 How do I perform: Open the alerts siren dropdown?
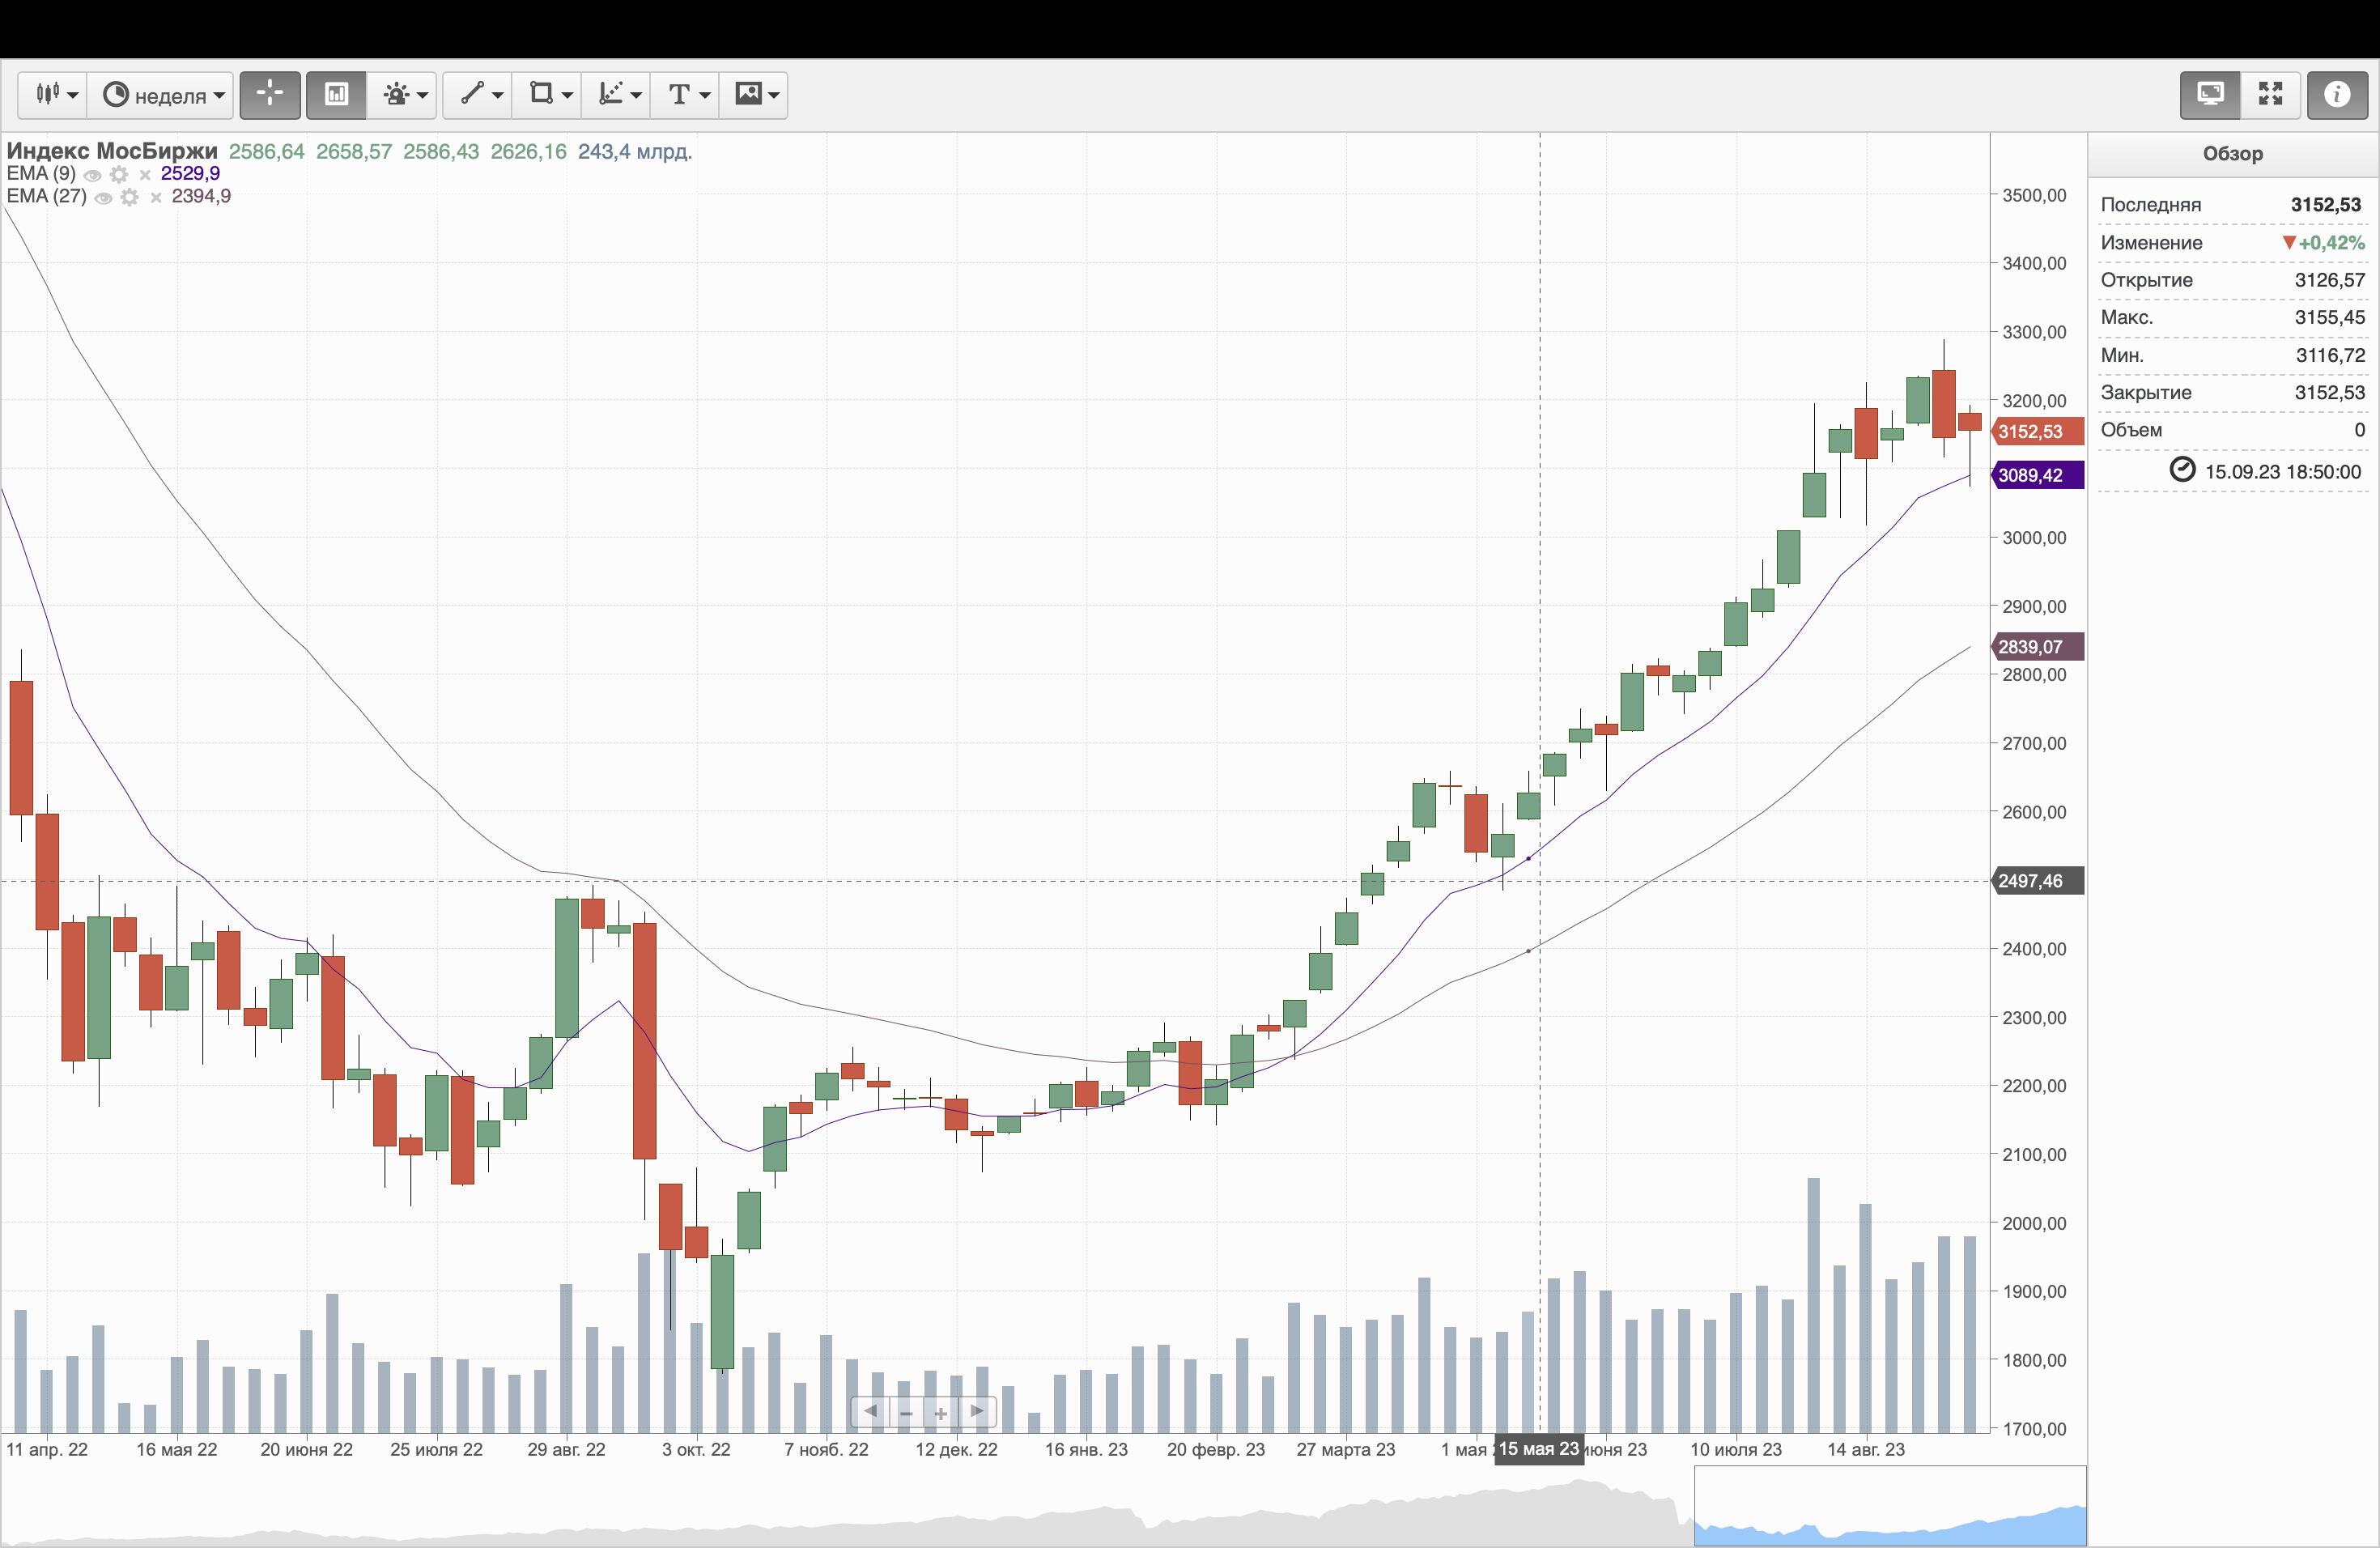pyautogui.click(x=403, y=95)
